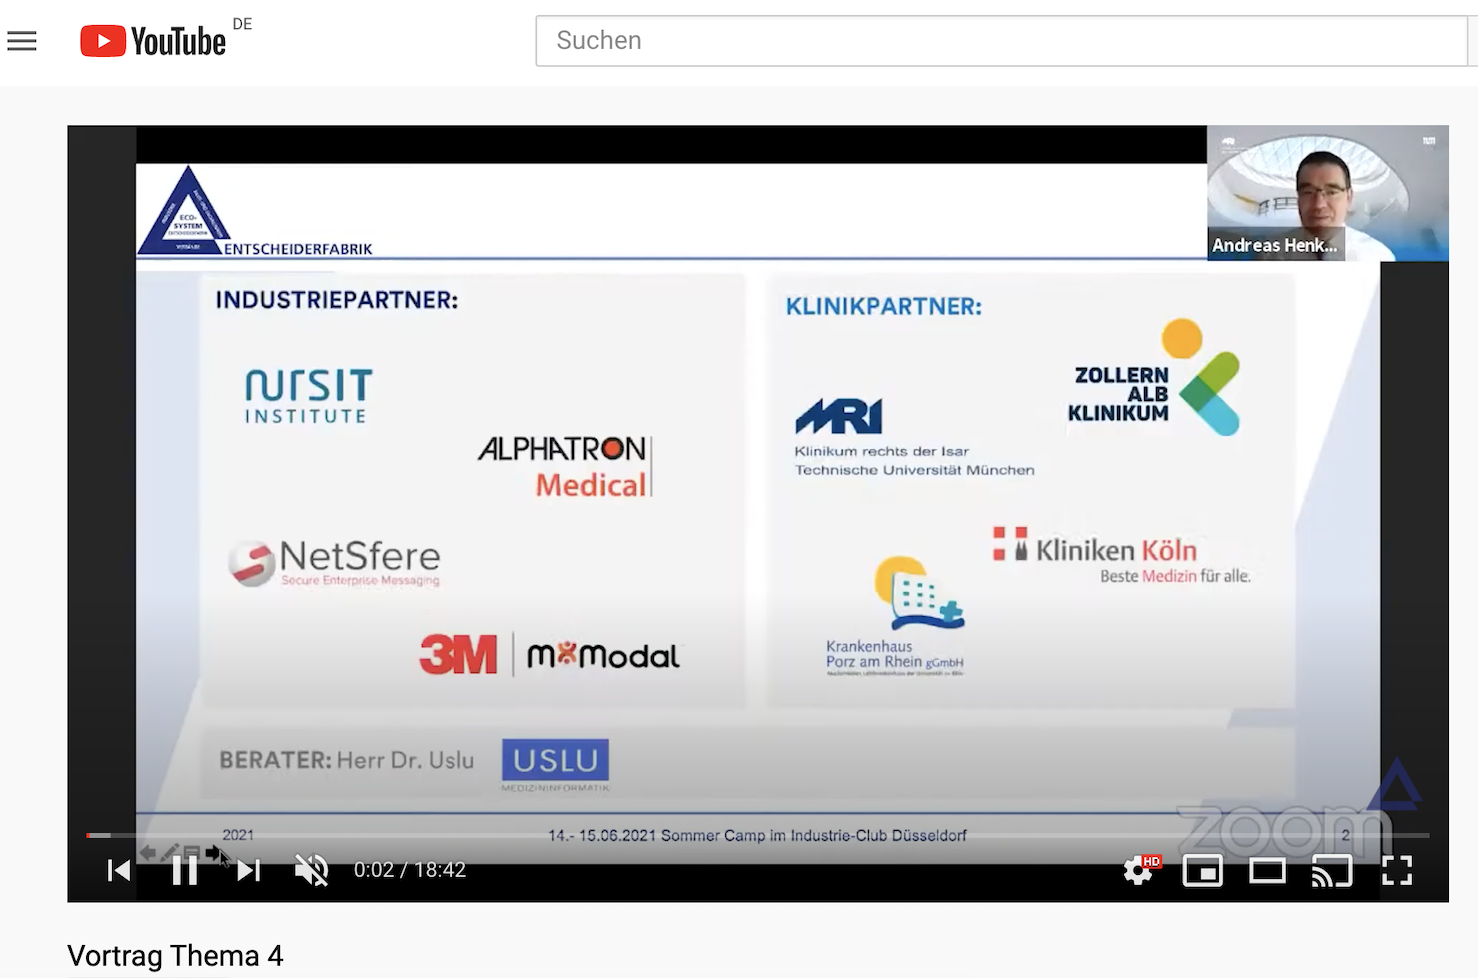Activate the miniplayer mode
Viewport: 1478px width, 978px height.
1202,871
